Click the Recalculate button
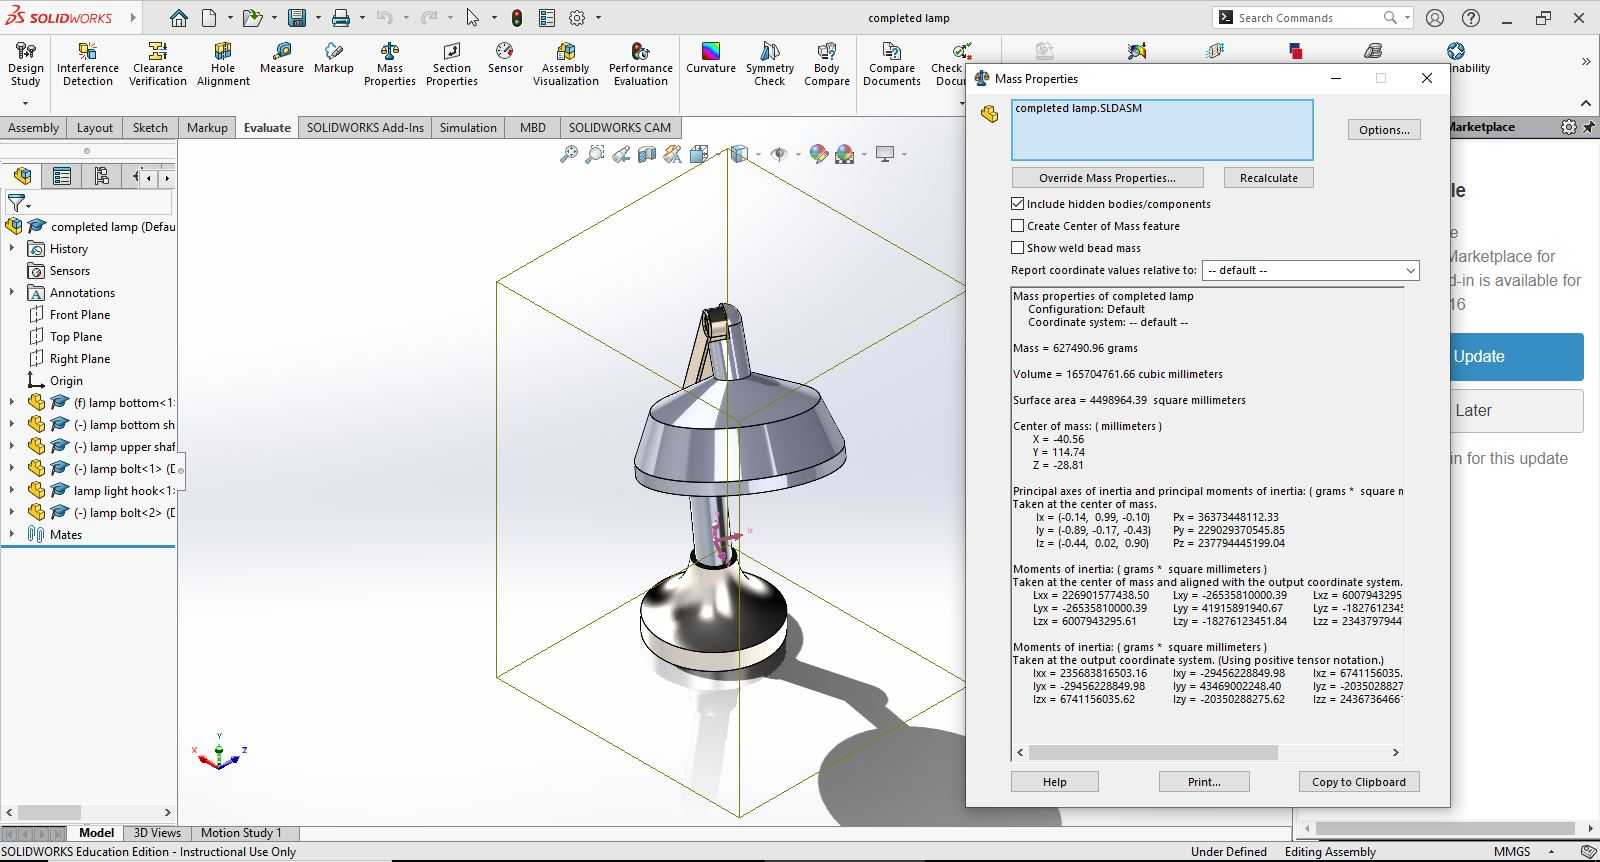 (1269, 178)
